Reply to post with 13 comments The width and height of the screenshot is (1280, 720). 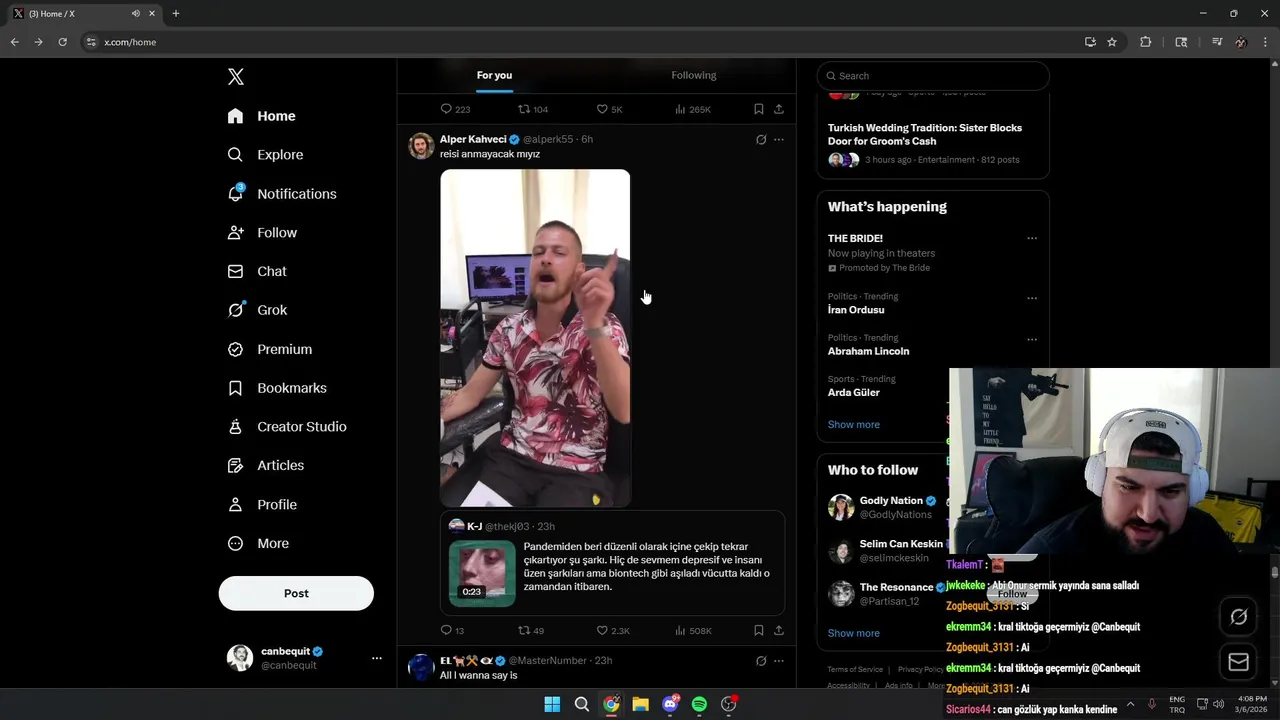click(x=453, y=631)
